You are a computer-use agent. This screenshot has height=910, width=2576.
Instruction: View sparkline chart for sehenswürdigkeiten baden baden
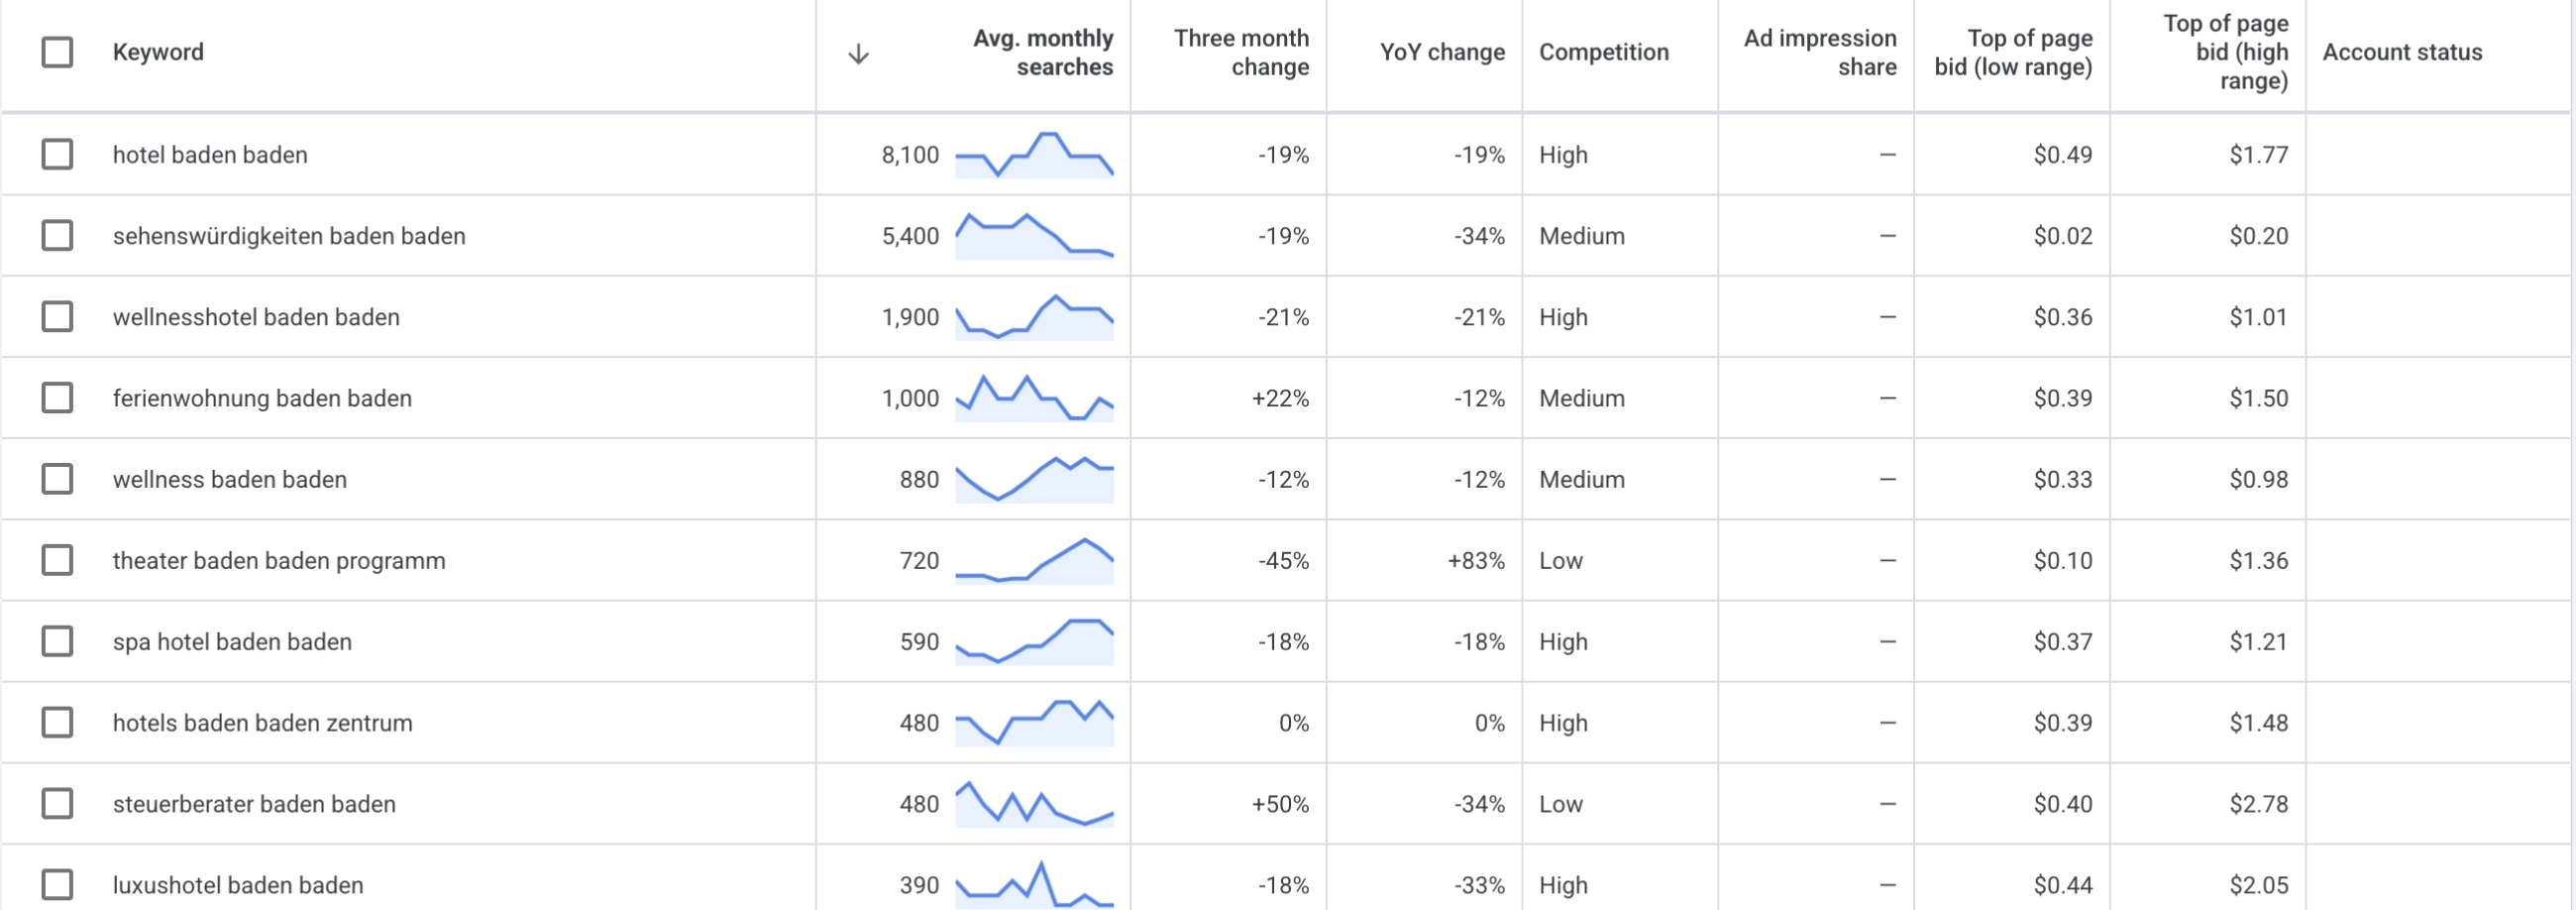[1034, 236]
